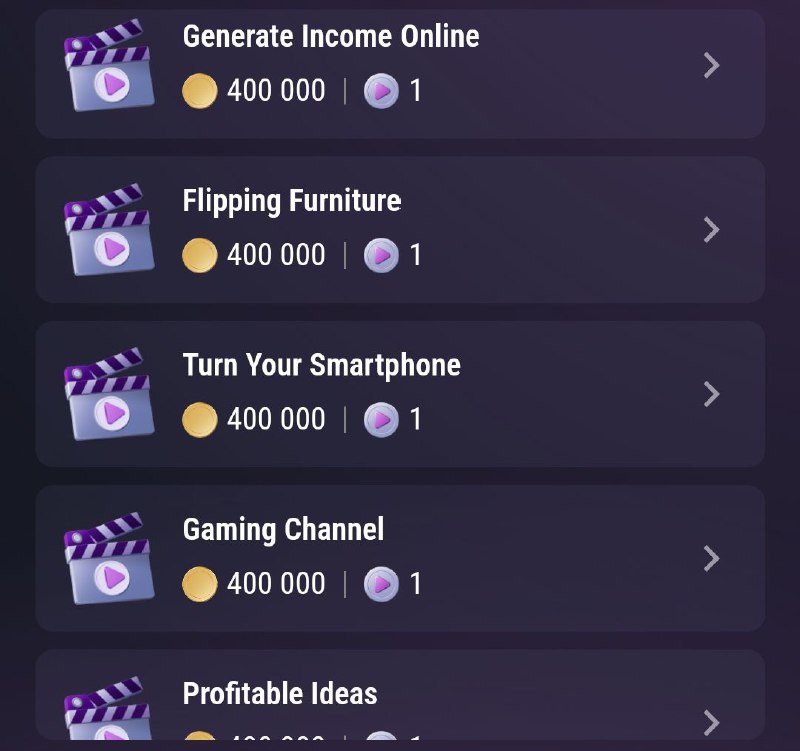Expand the Profitable Ideas chevron
800x751 pixels.
pyautogui.click(x=711, y=722)
